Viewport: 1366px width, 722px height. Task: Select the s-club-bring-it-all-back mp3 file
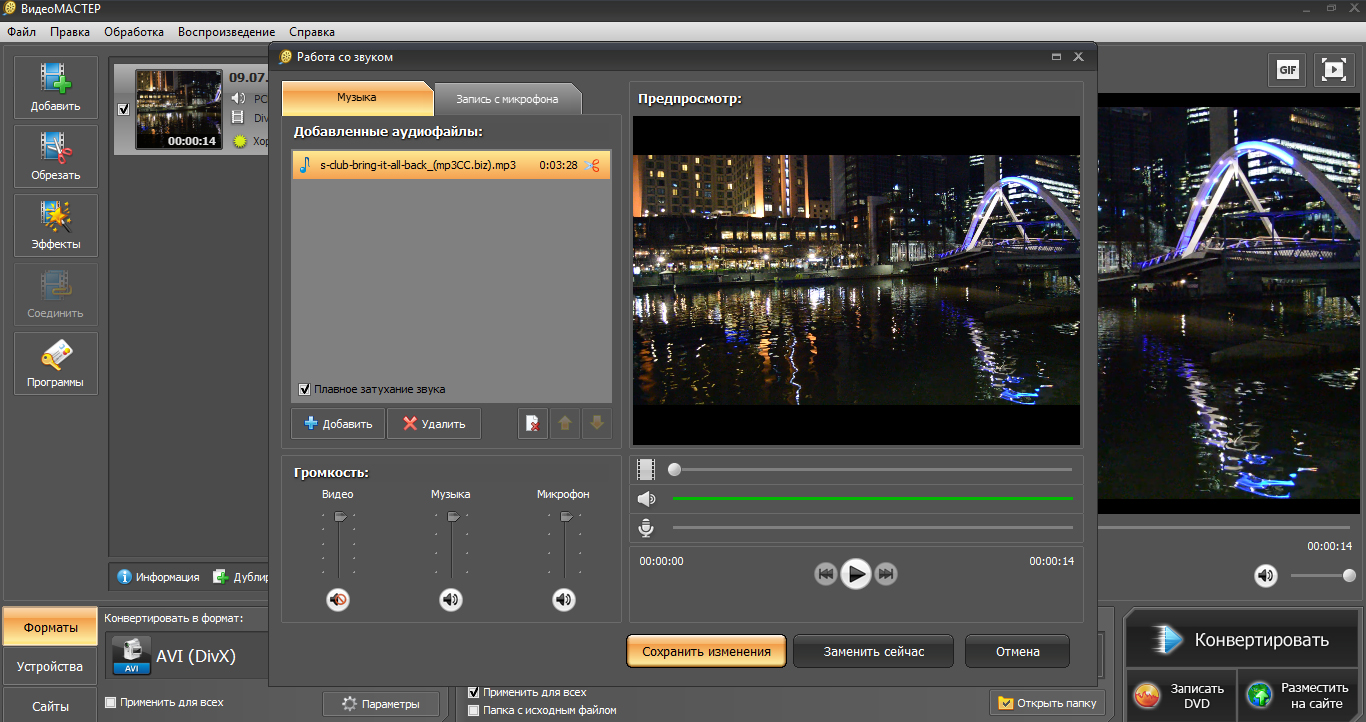[x=418, y=165]
